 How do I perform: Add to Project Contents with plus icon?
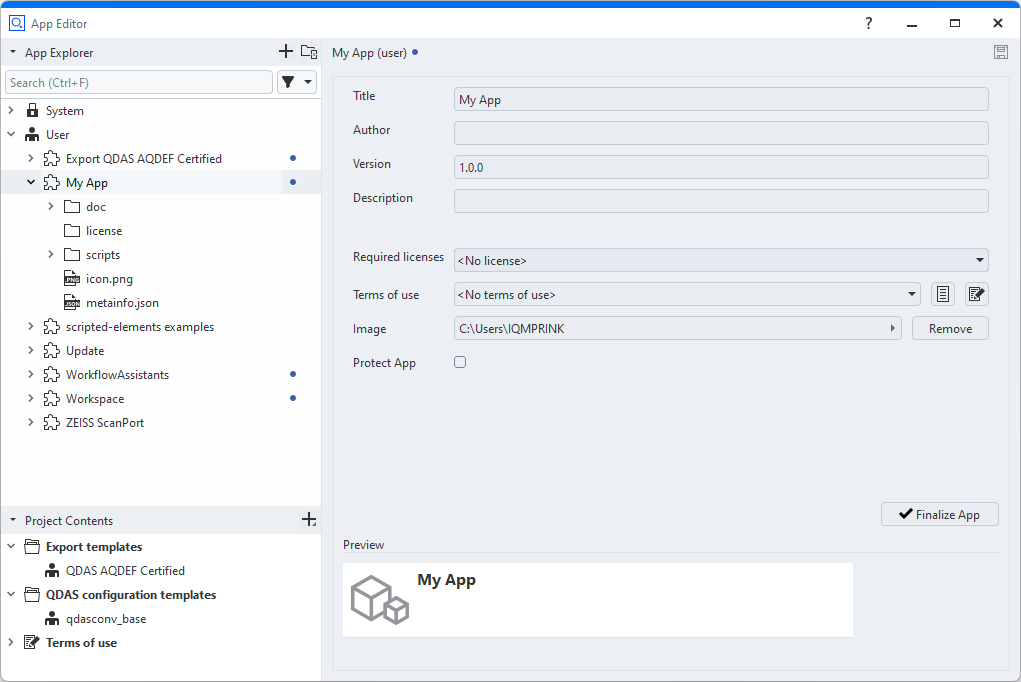coord(309,520)
